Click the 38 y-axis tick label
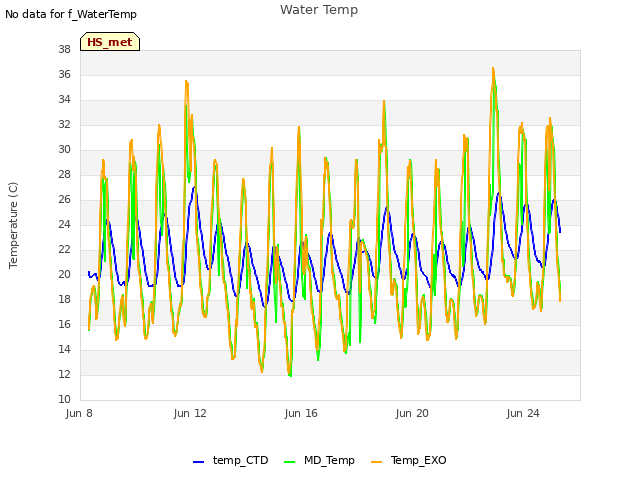Screen dimensions: 640x480 click(64, 49)
